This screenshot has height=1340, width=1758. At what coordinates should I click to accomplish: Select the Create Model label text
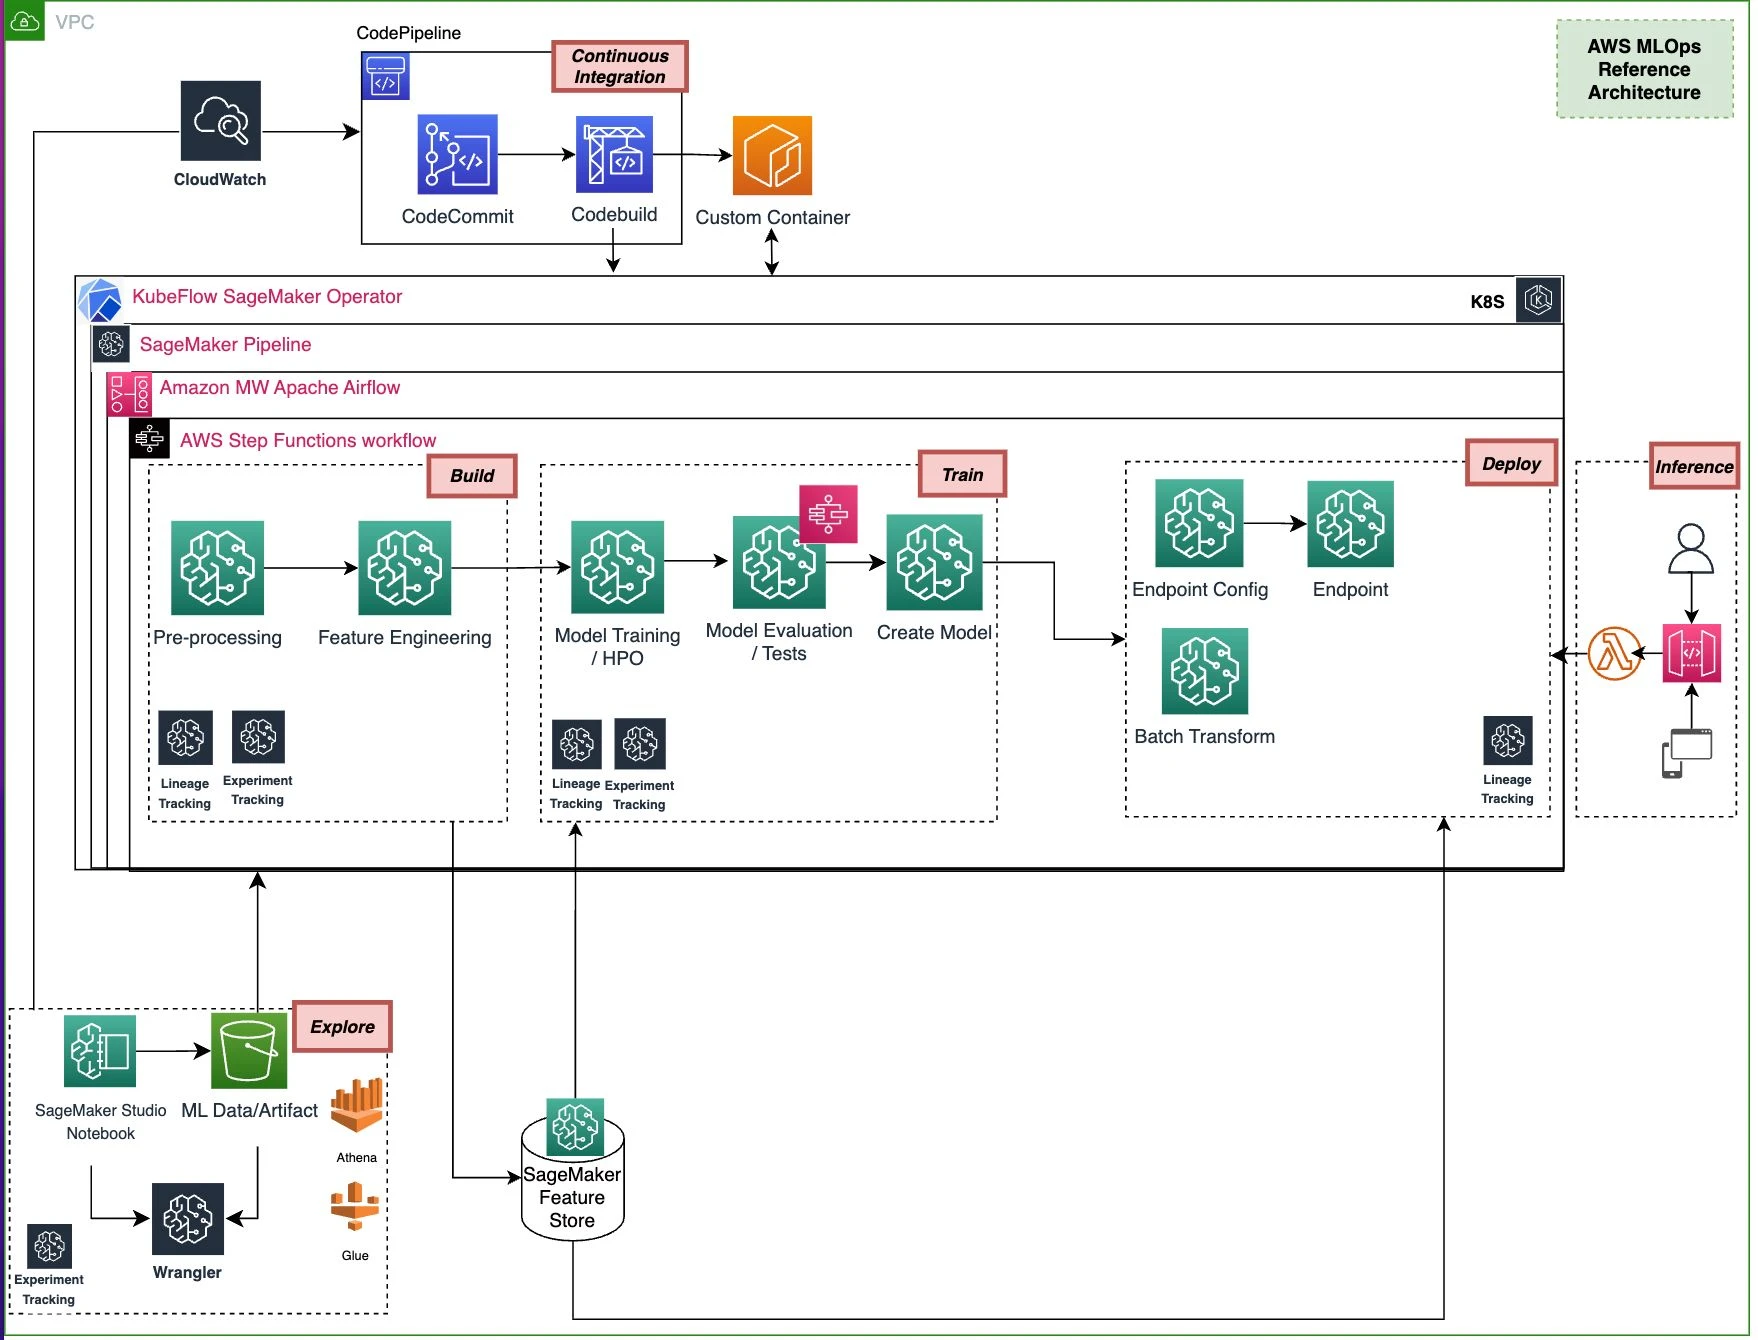pos(934,632)
